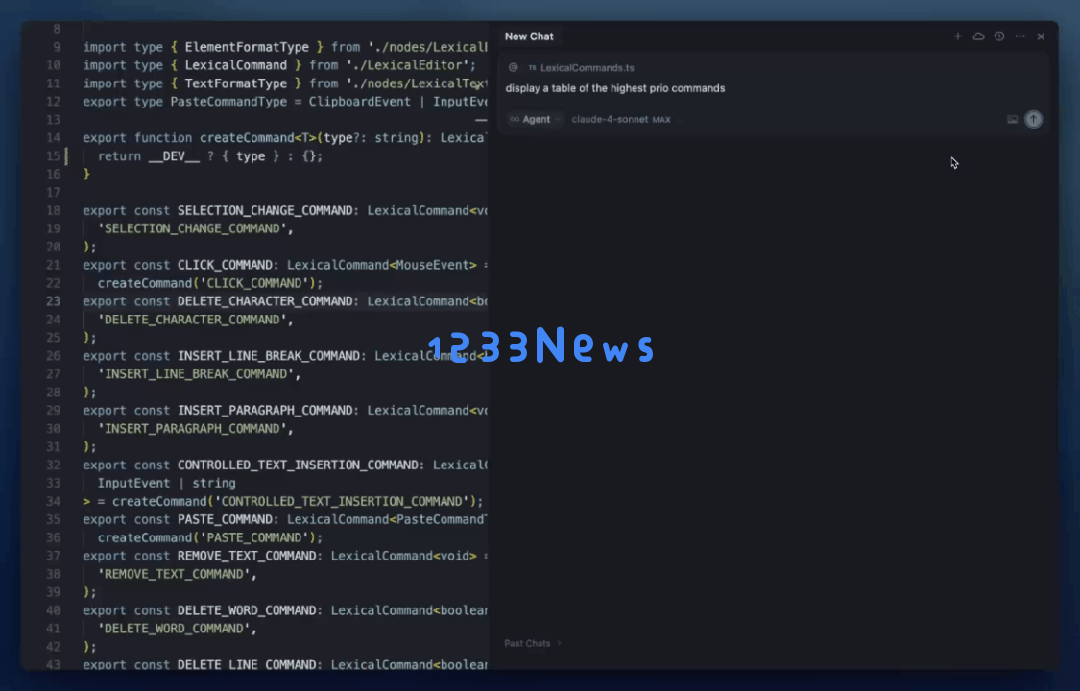Click DELETE_WORD_COMMAND constant on line 40
Viewport: 1080px width, 691px height.
pyautogui.click(x=247, y=610)
